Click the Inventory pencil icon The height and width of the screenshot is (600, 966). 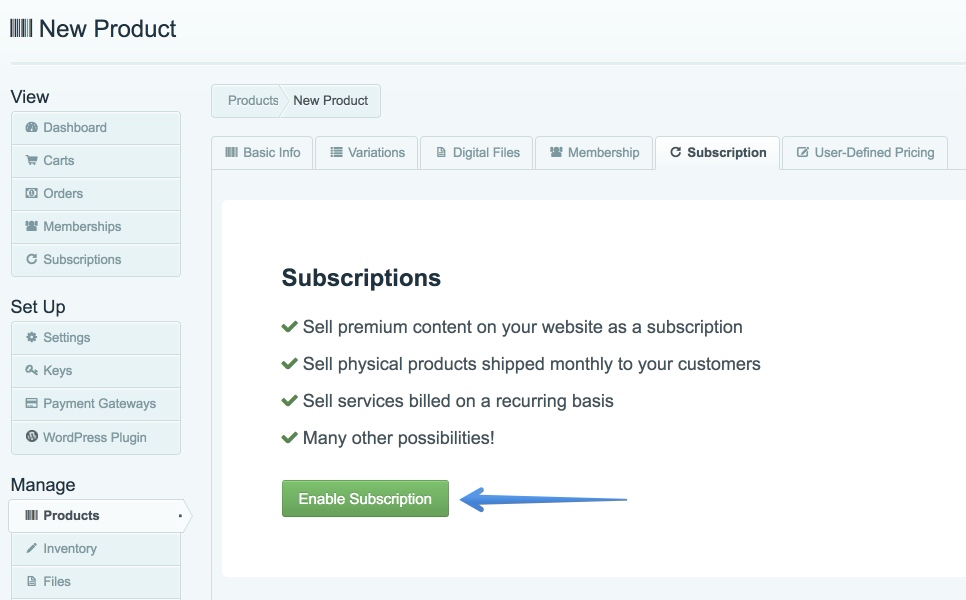(31, 548)
